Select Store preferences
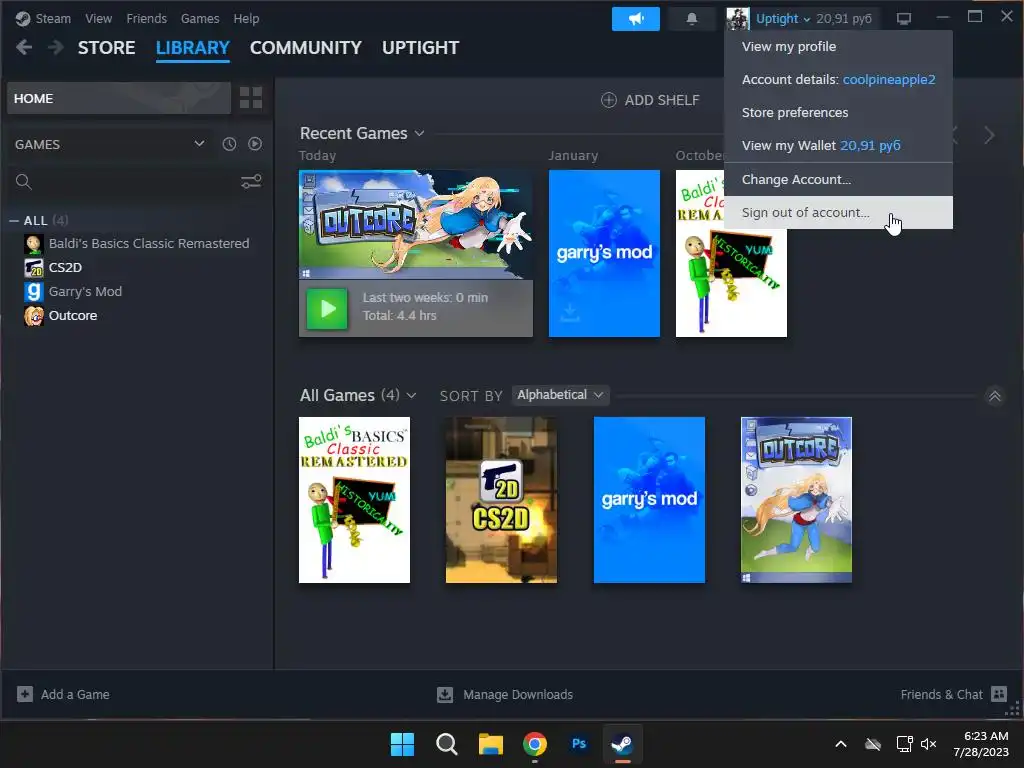The image size is (1024, 768). coord(839,112)
